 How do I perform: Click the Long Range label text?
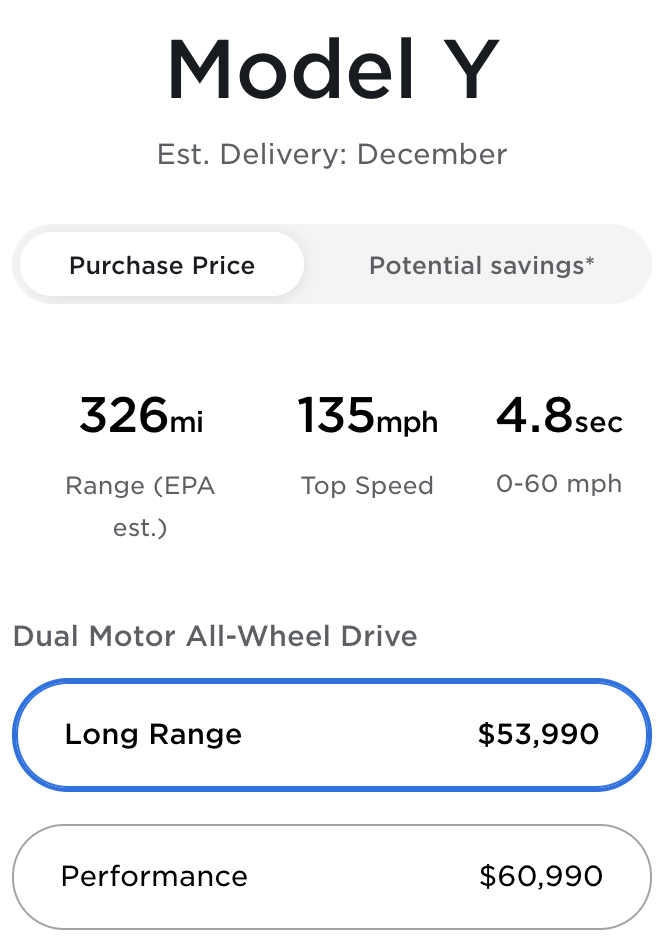coord(153,735)
